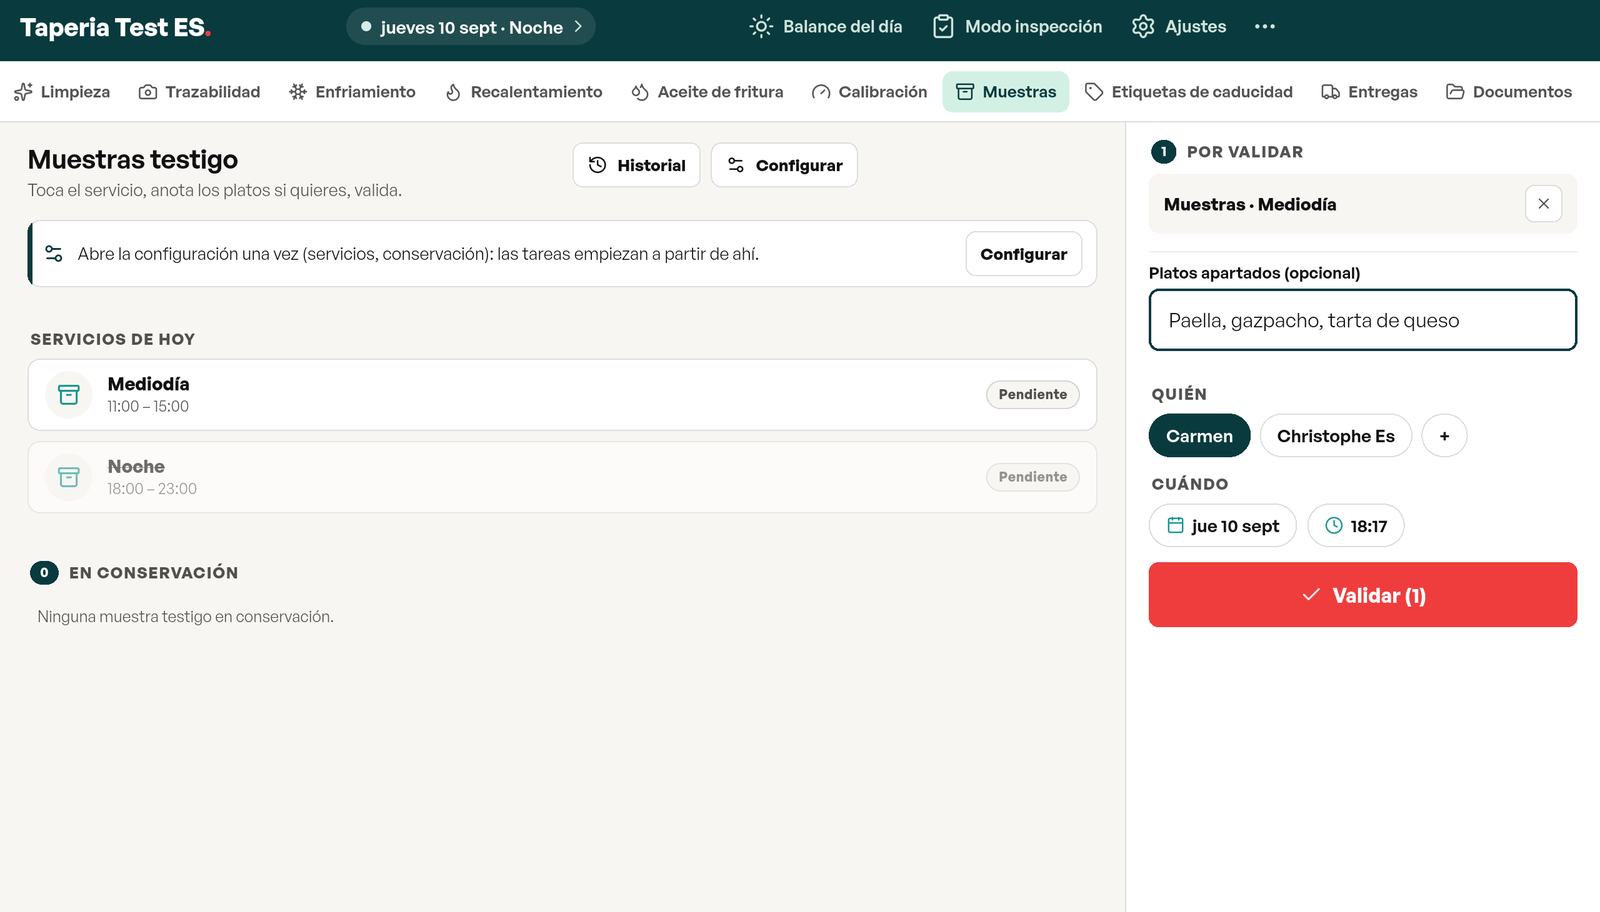The image size is (1600, 912).
Task: Select Christophe Es as responsible person
Action: point(1335,436)
